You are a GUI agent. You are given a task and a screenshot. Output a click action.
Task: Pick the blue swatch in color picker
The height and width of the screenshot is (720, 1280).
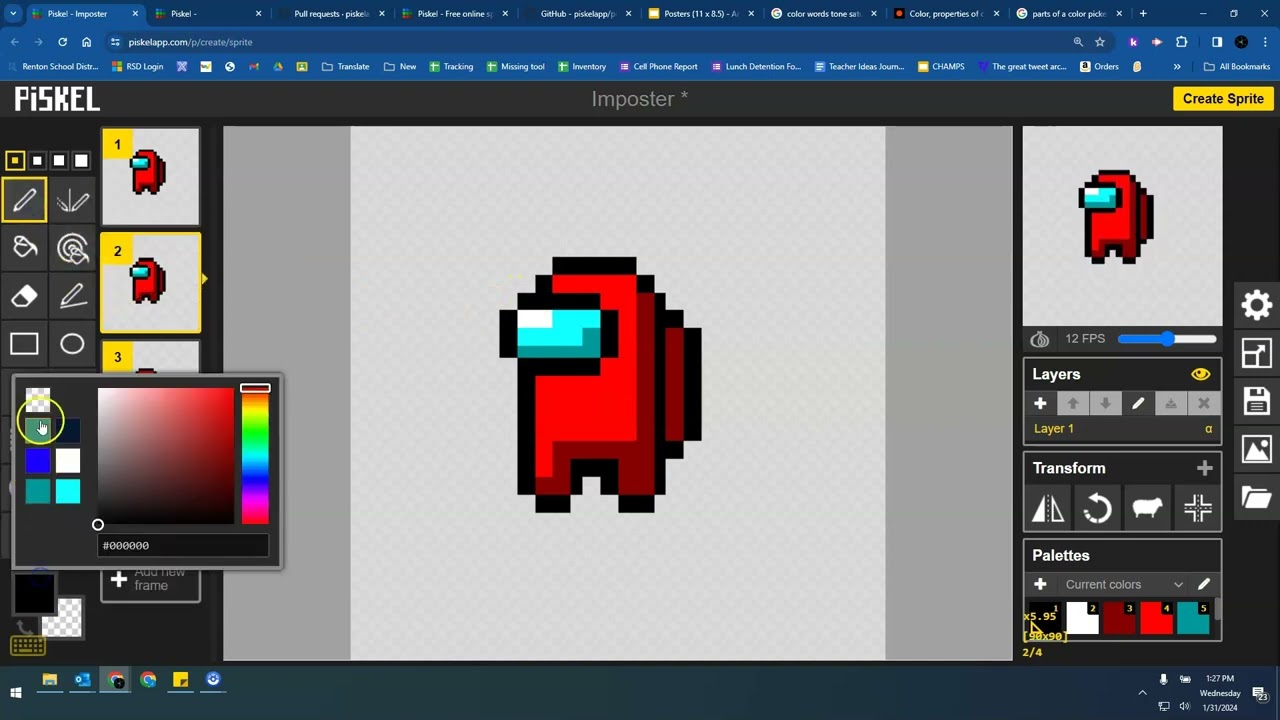click(38, 461)
